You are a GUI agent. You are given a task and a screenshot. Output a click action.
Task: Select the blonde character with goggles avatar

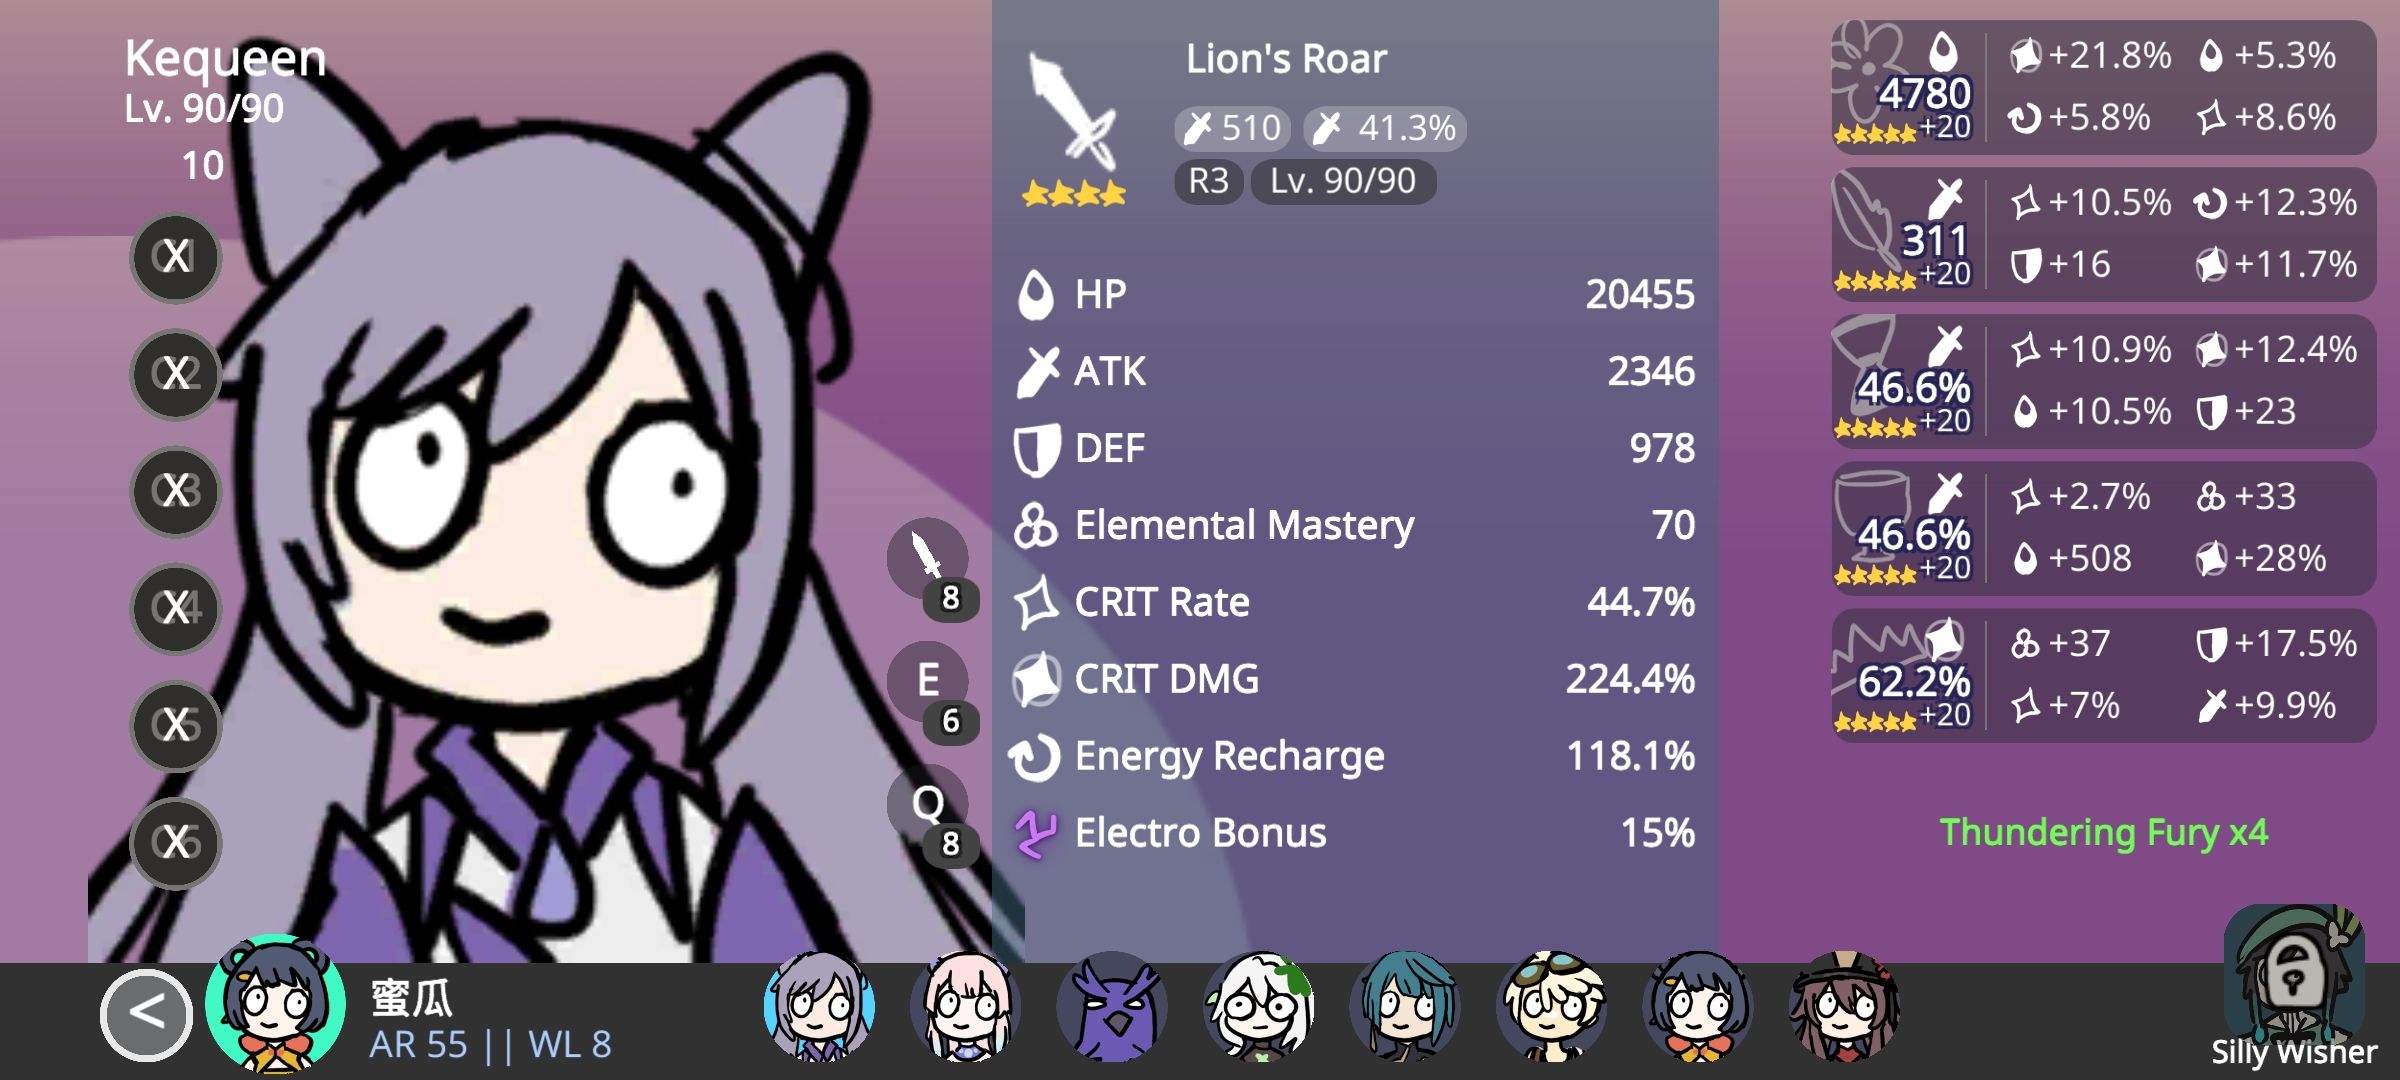click(1552, 1006)
